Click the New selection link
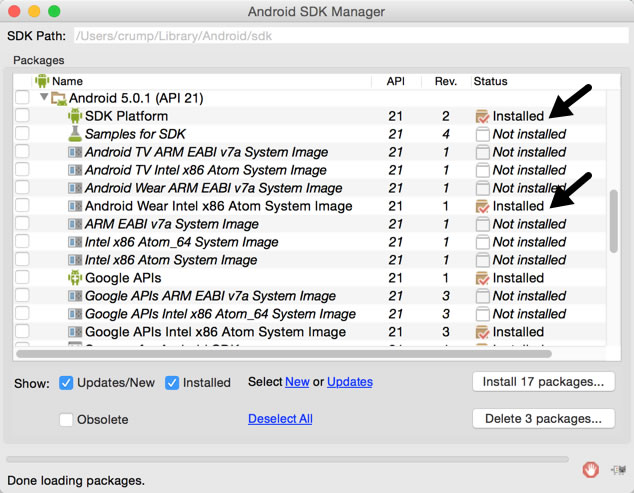Image resolution: width=634 pixels, height=493 pixels. tap(297, 382)
